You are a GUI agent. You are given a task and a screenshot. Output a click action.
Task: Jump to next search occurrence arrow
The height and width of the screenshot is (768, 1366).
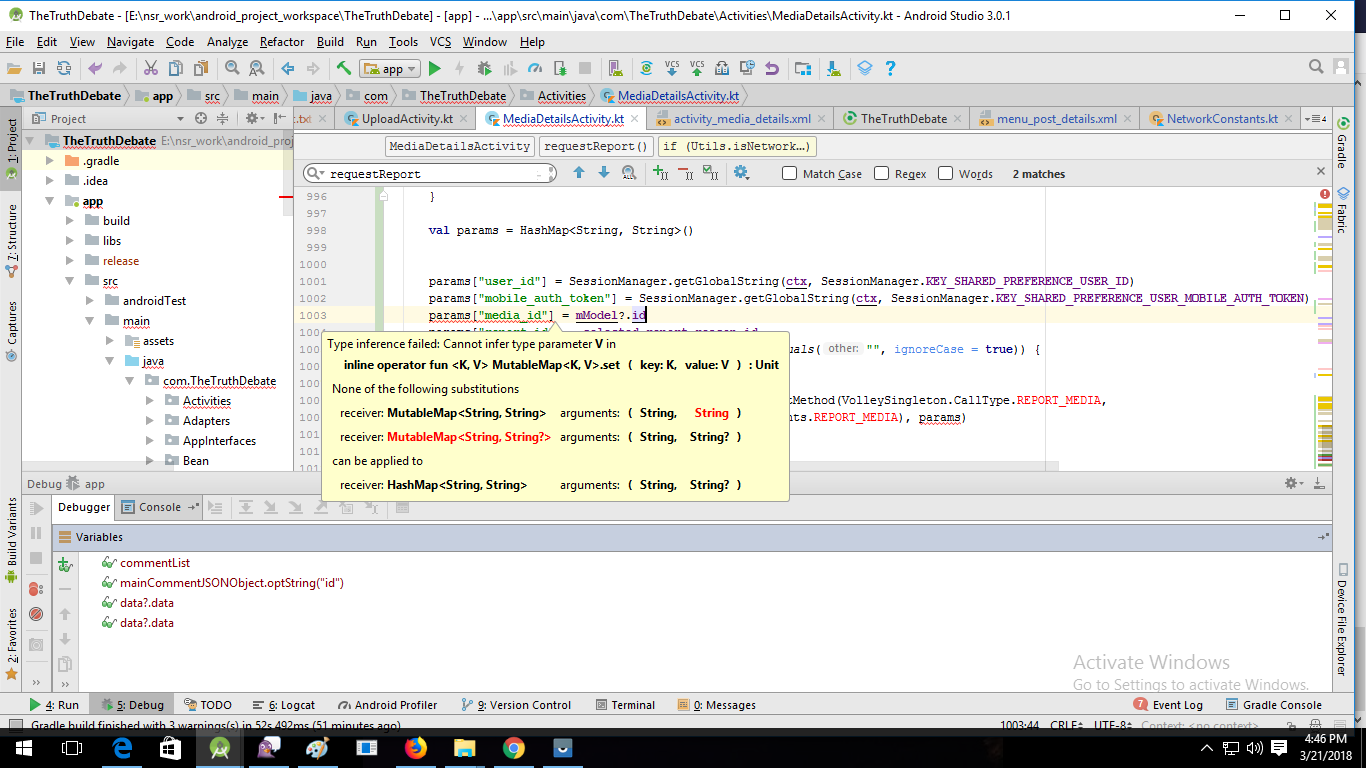click(603, 173)
